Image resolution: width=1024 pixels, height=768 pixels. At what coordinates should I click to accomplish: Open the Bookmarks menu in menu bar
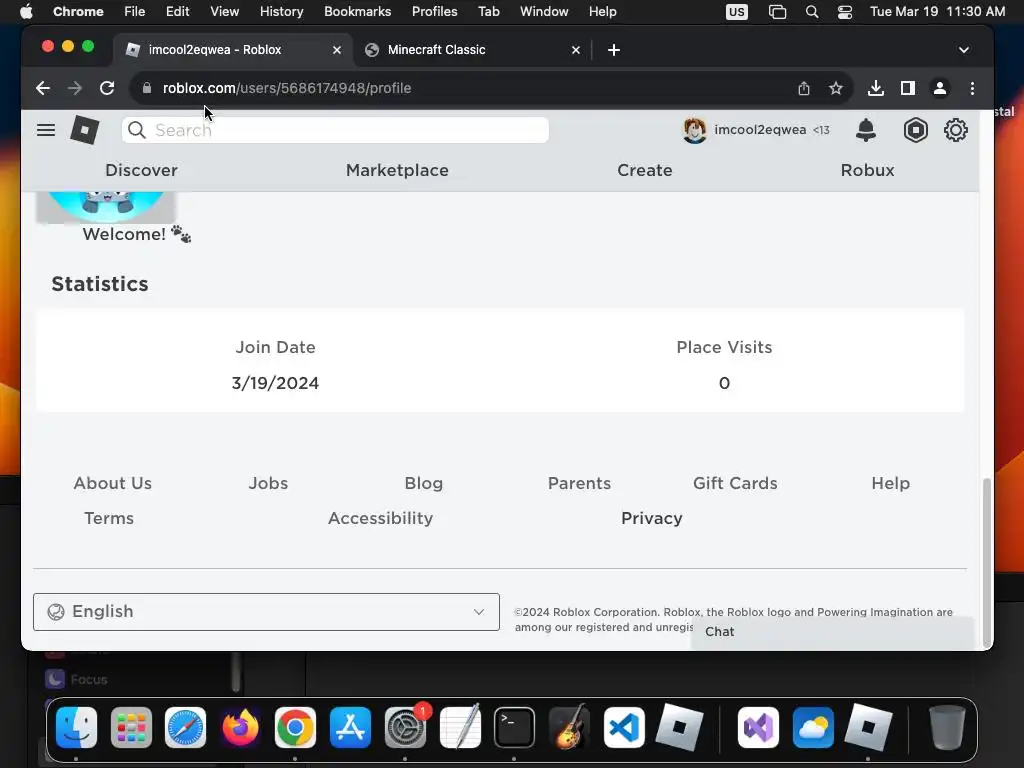point(357,11)
